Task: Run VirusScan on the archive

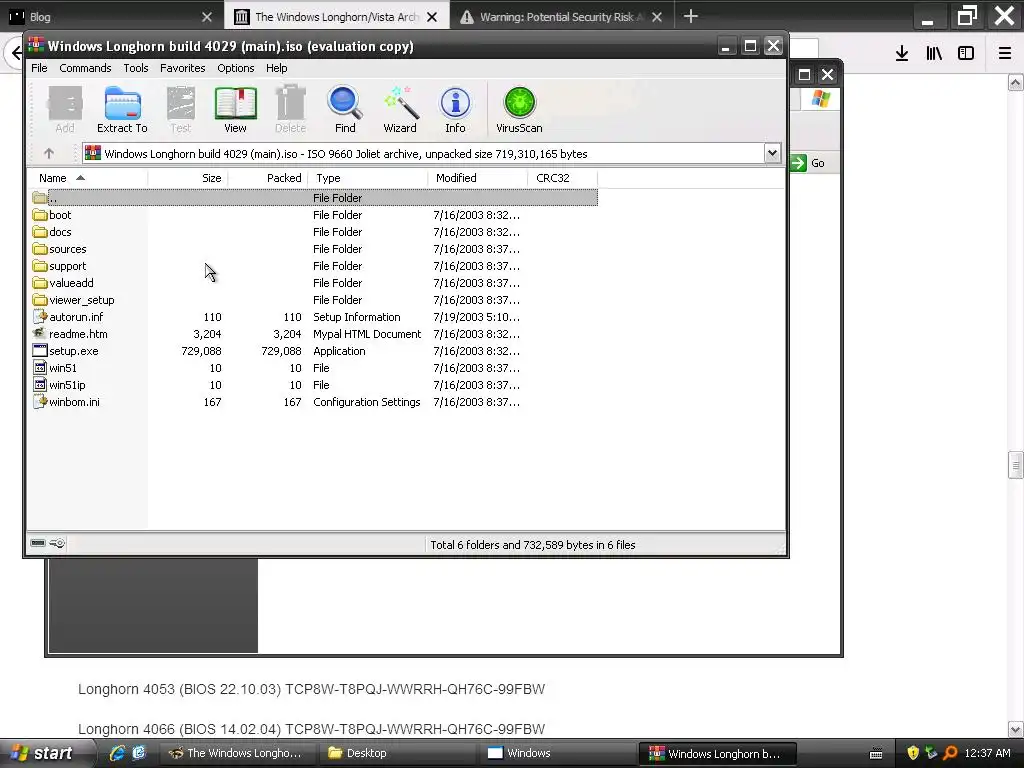Action: point(519,110)
